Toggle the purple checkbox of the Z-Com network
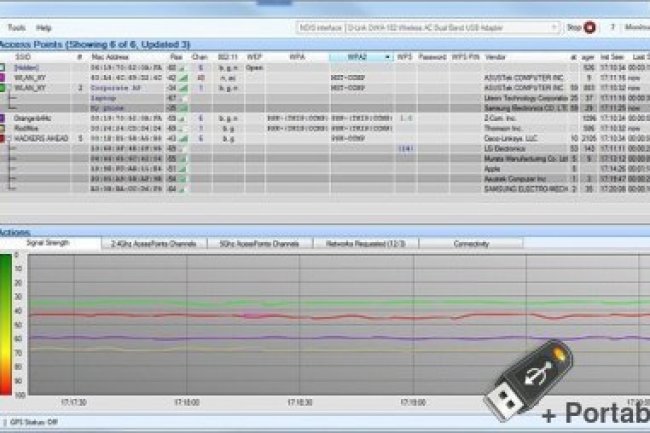Viewport: 650px width, 433px height. click(2, 118)
